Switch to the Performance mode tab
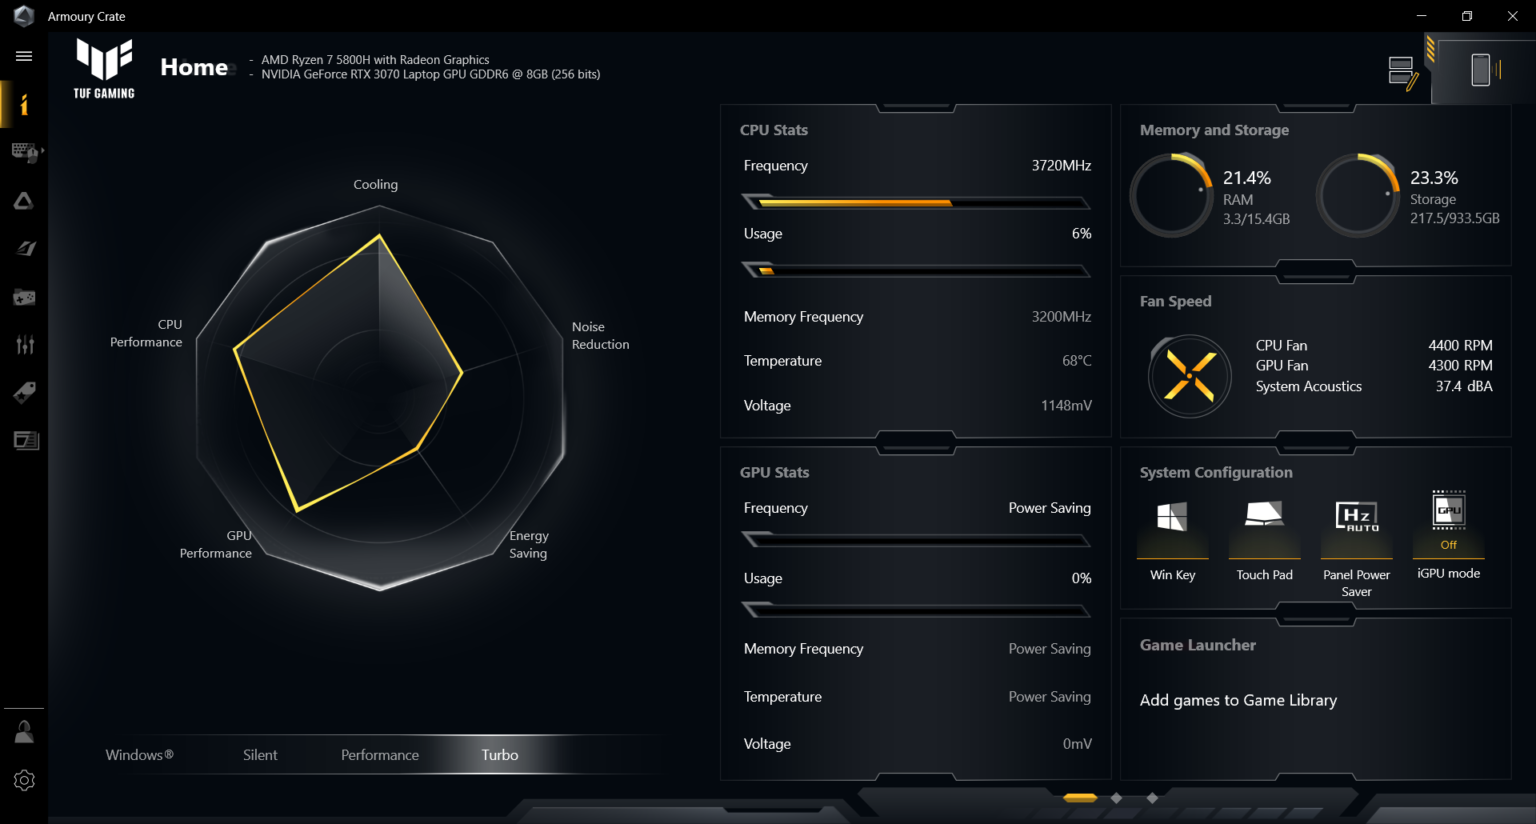Viewport: 1536px width, 824px height. coord(380,754)
